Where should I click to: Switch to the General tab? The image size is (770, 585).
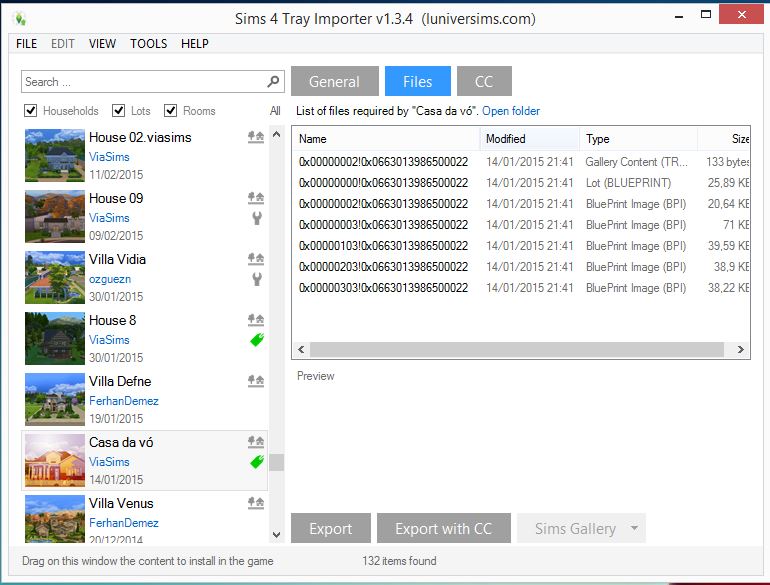point(334,81)
